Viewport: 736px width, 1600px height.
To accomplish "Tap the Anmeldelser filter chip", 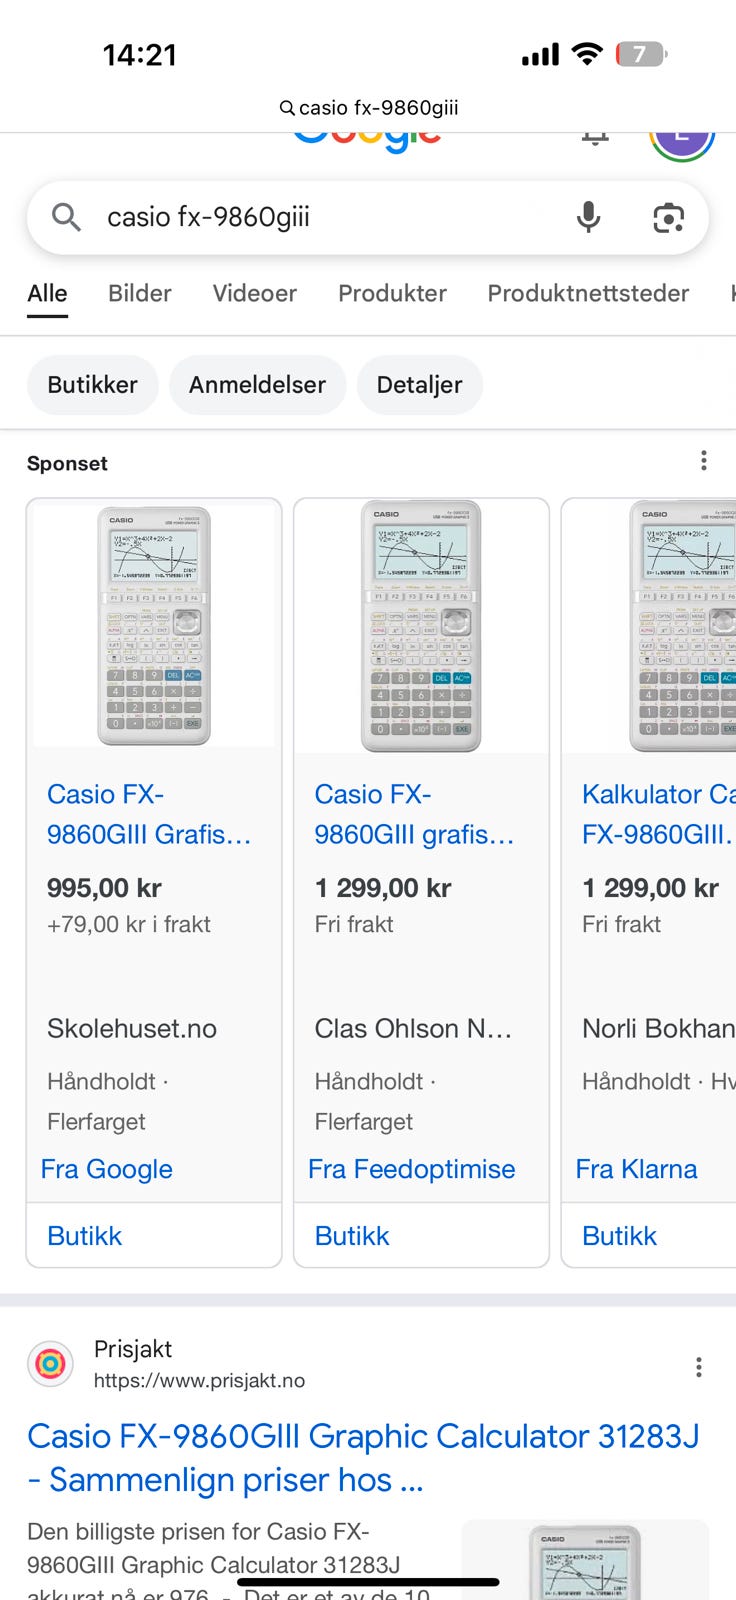I will click(x=257, y=385).
